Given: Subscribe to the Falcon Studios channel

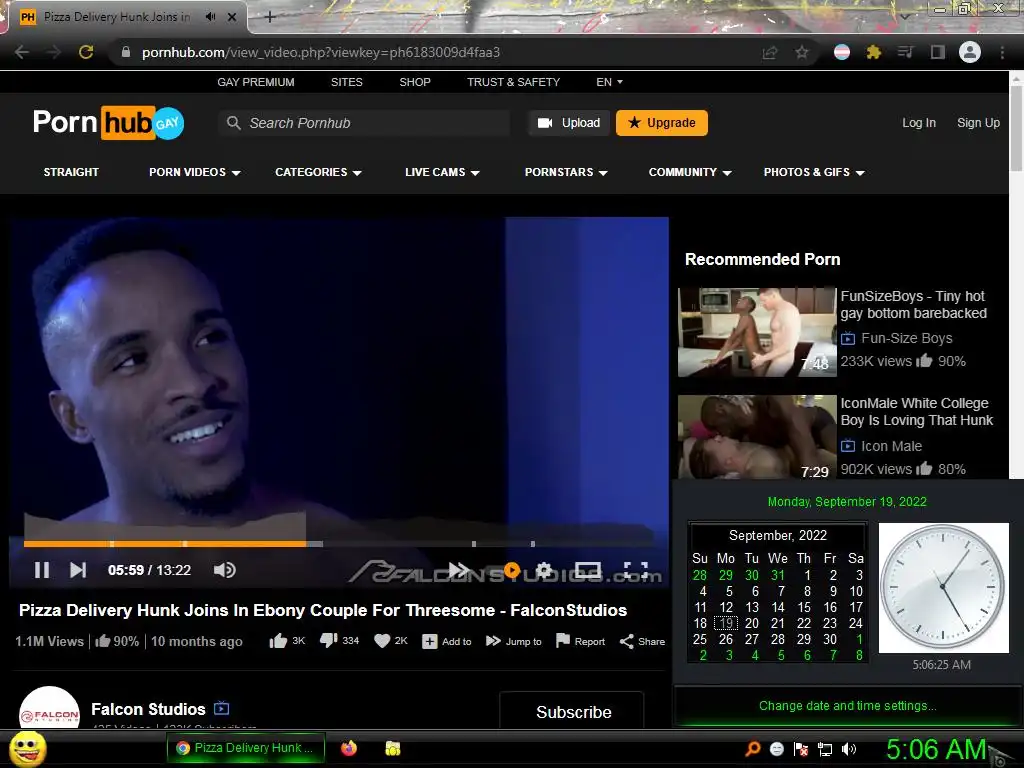Looking at the screenshot, I should pyautogui.click(x=573, y=711).
